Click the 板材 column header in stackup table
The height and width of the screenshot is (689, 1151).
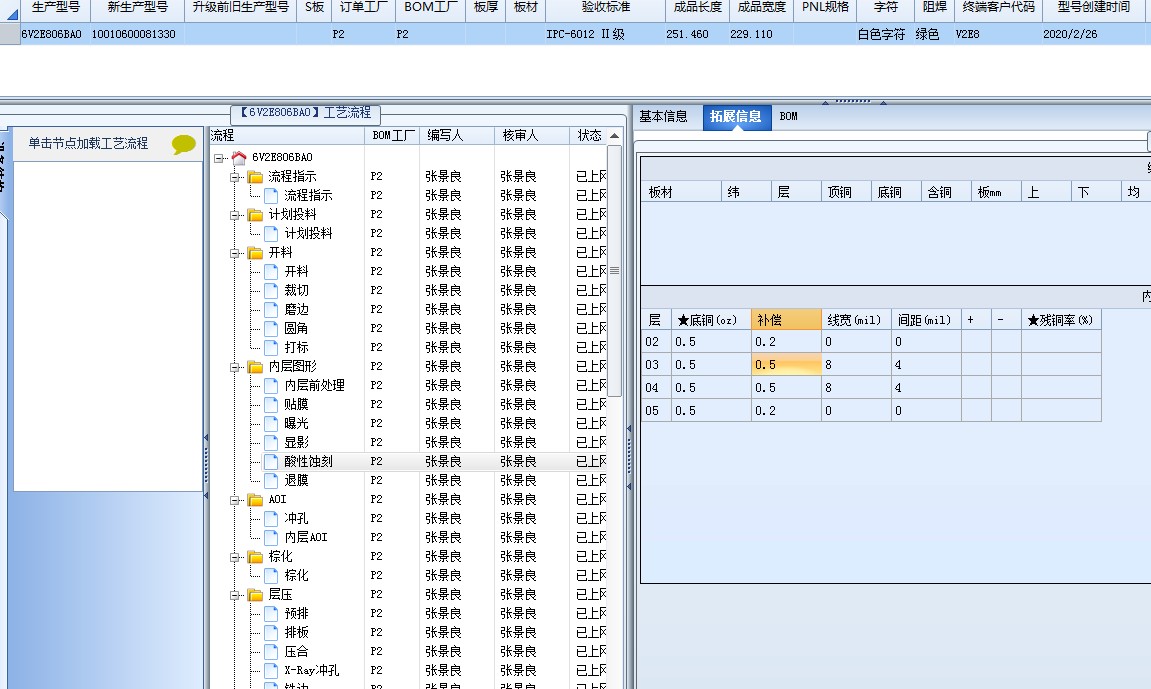(680, 192)
